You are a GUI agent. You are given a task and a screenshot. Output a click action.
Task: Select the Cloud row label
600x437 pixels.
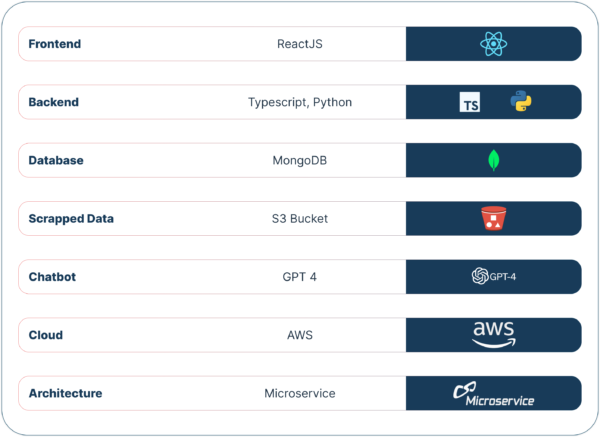[46, 335]
